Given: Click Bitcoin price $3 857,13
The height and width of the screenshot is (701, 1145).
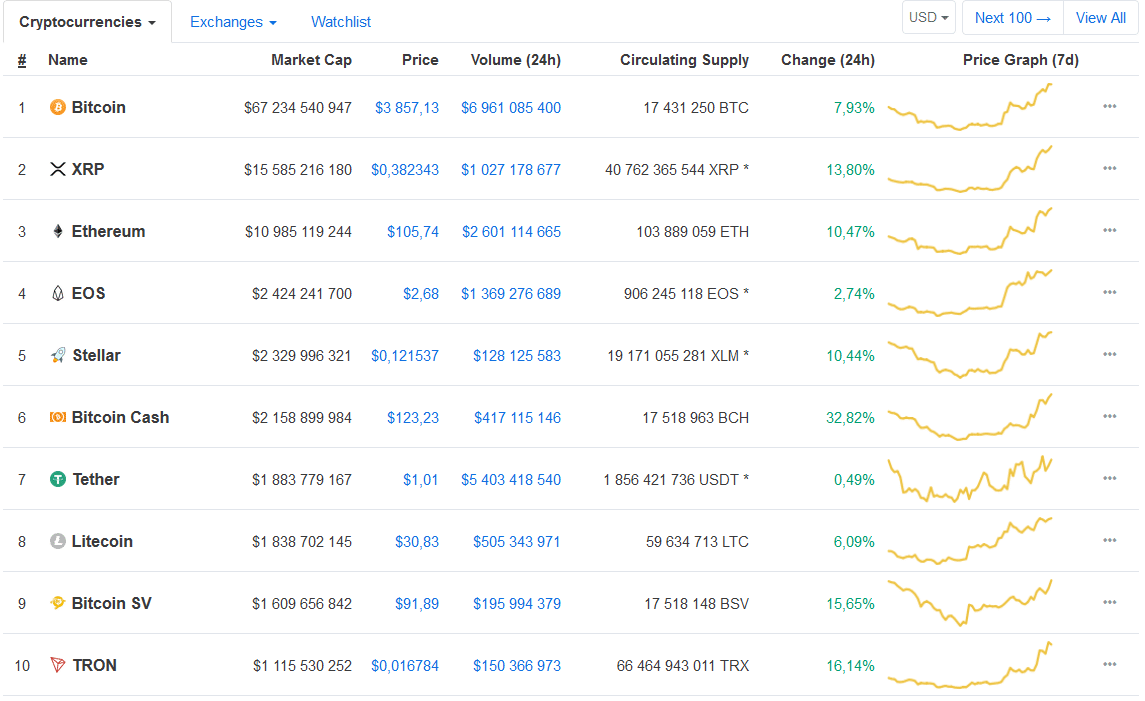Looking at the screenshot, I should (x=407, y=108).
